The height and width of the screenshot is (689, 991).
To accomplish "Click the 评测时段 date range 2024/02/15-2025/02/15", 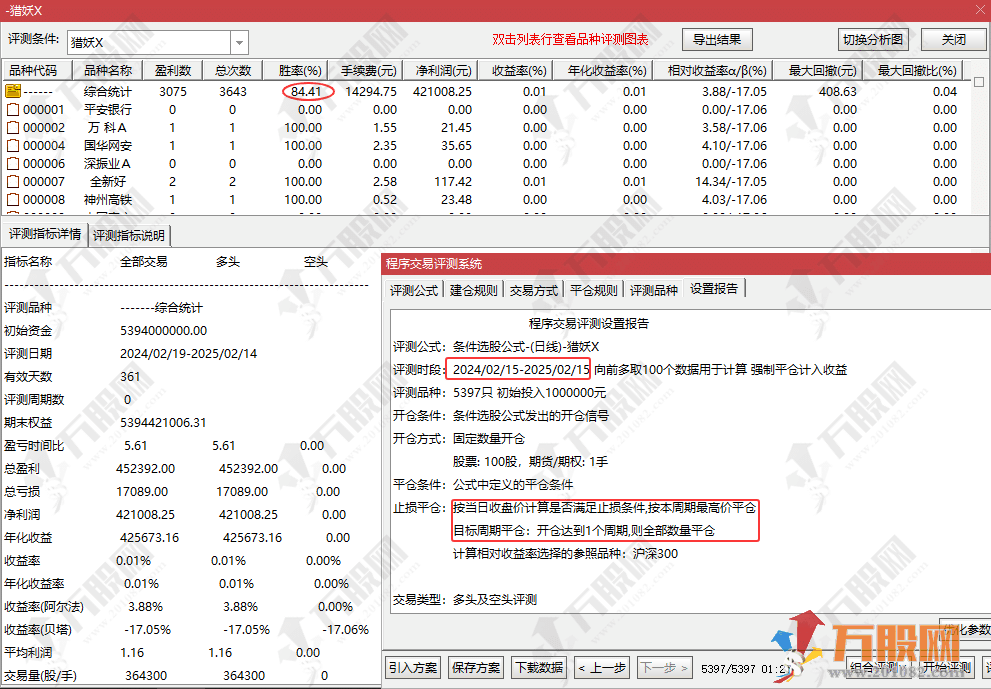I will [521, 369].
